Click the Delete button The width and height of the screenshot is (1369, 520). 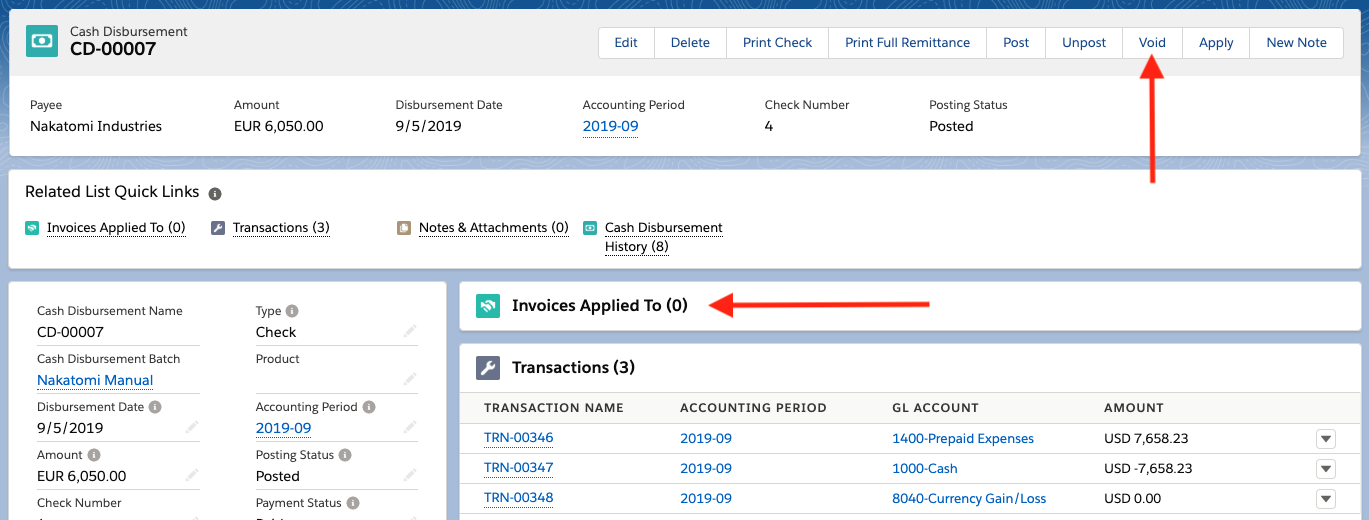[x=690, y=43]
